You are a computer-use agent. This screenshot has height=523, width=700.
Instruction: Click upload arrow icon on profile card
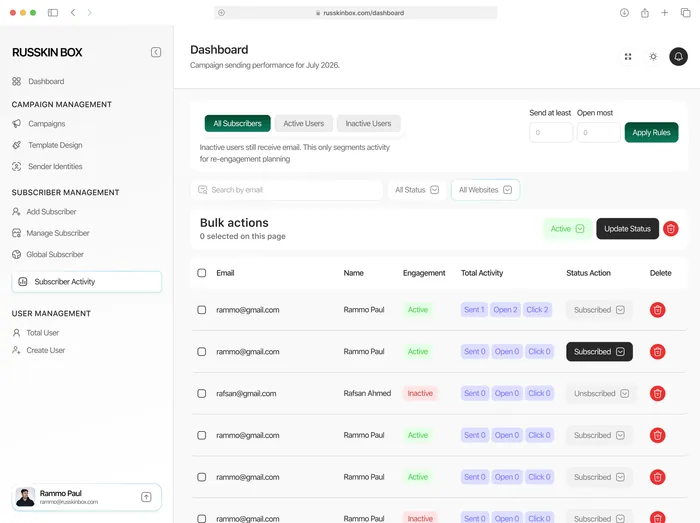(x=146, y=497)
